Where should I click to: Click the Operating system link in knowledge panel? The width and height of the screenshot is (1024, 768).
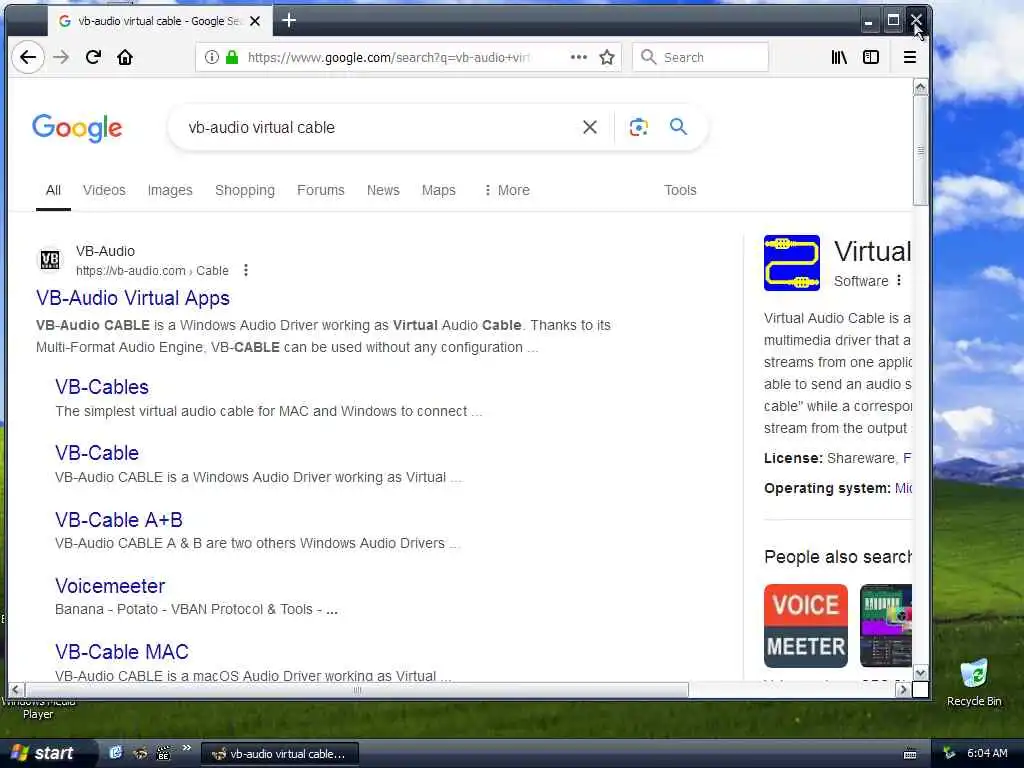click(x=903, y=488)
